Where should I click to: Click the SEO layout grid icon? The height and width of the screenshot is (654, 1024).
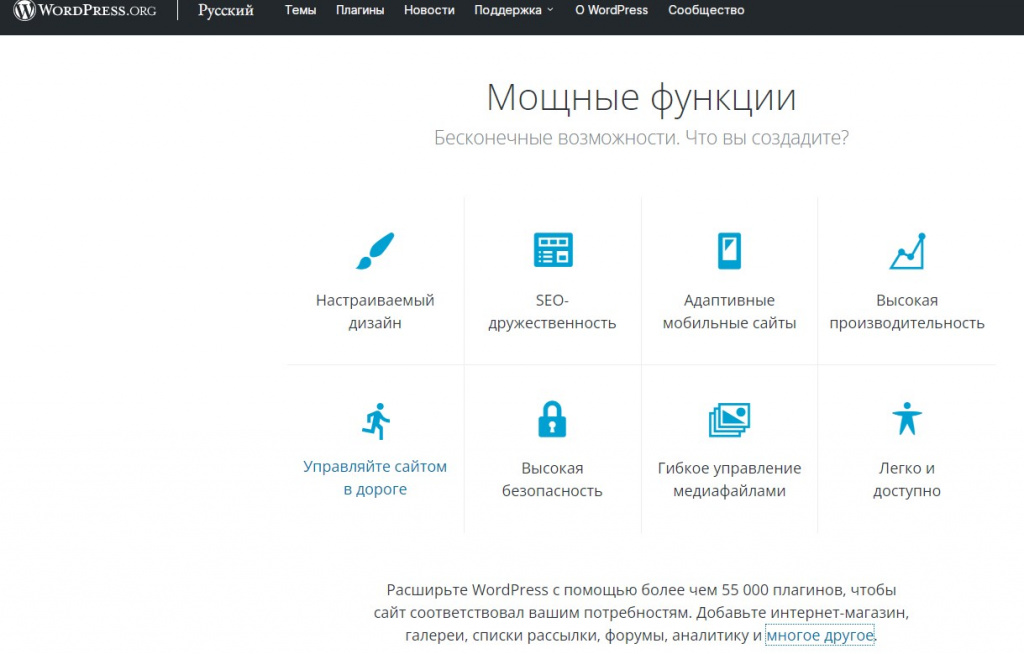pos(553,250)
